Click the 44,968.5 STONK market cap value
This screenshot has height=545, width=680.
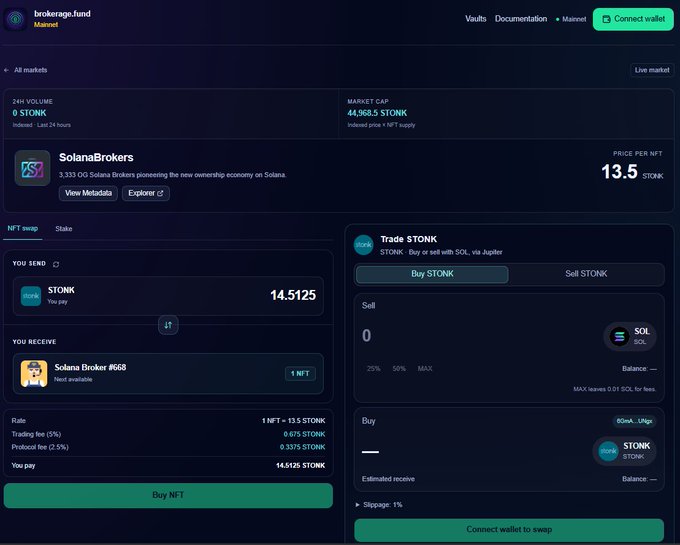pos(377,113)
